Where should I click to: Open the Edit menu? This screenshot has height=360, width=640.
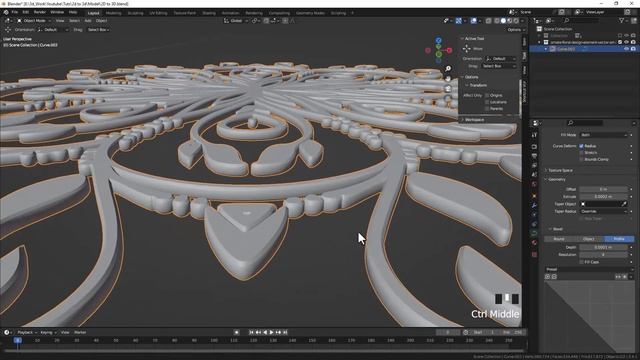pos(26,12)
